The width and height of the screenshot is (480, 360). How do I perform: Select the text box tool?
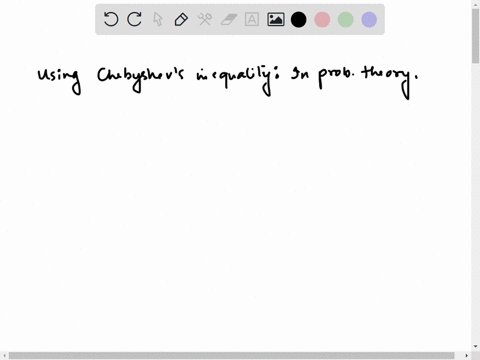(x=252, y=19)
